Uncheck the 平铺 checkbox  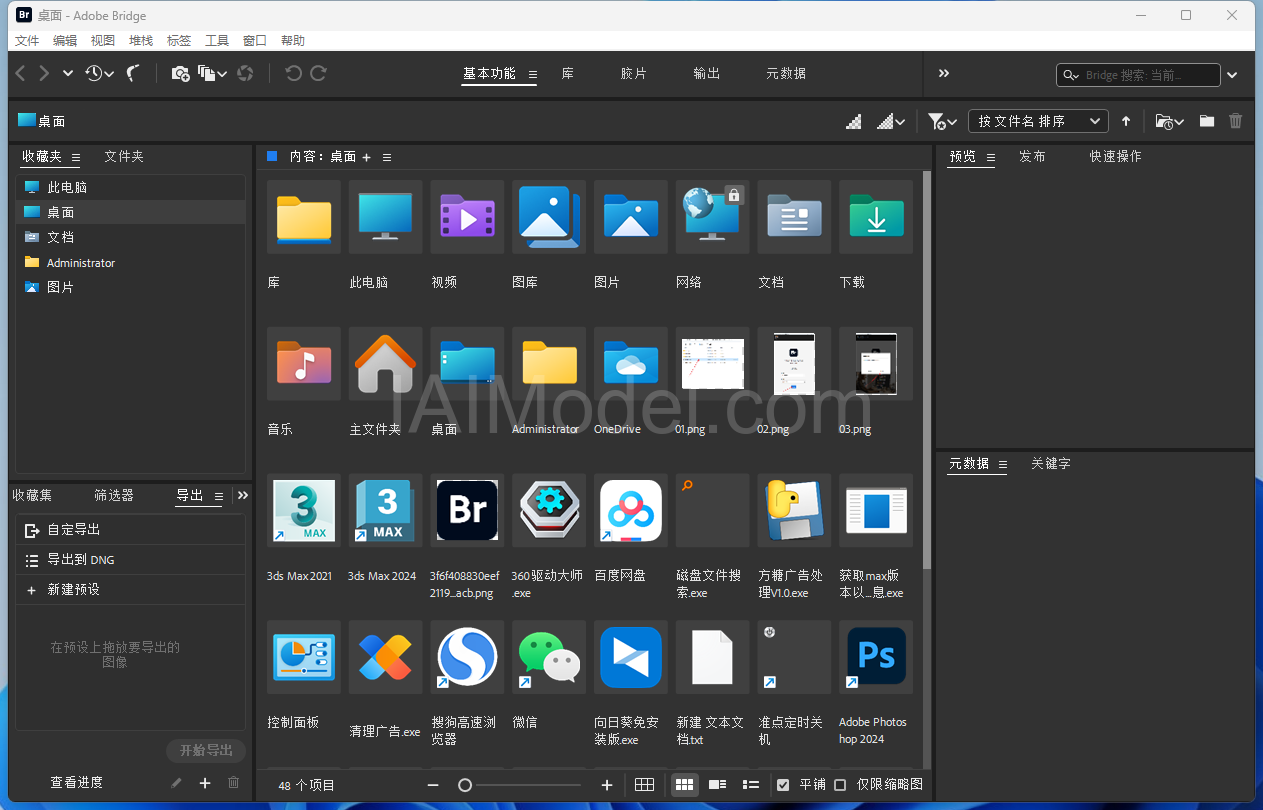click(783, 785)
